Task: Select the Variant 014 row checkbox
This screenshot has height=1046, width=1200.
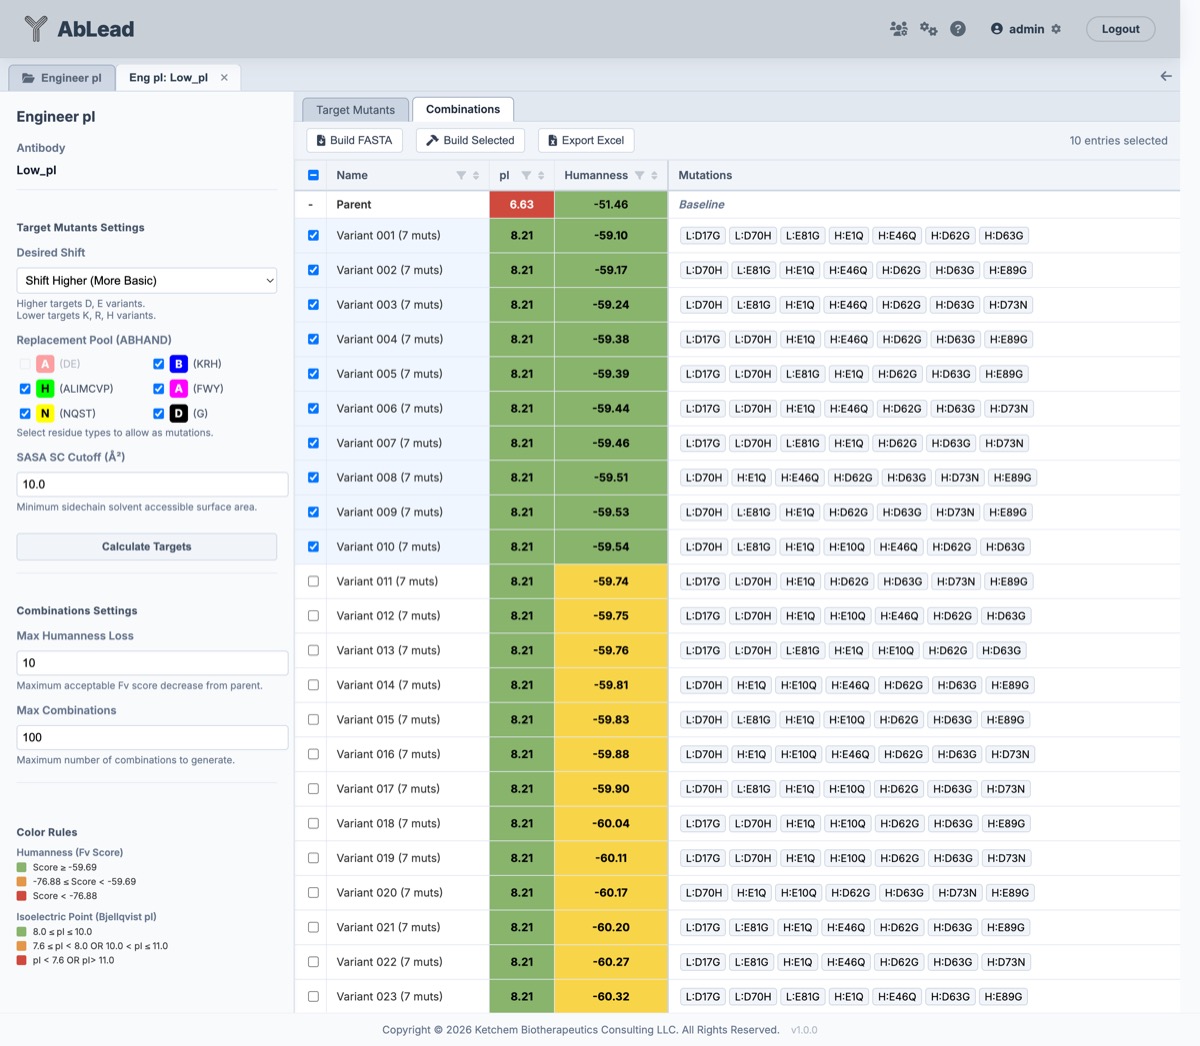Action: [x=313, y=685]
